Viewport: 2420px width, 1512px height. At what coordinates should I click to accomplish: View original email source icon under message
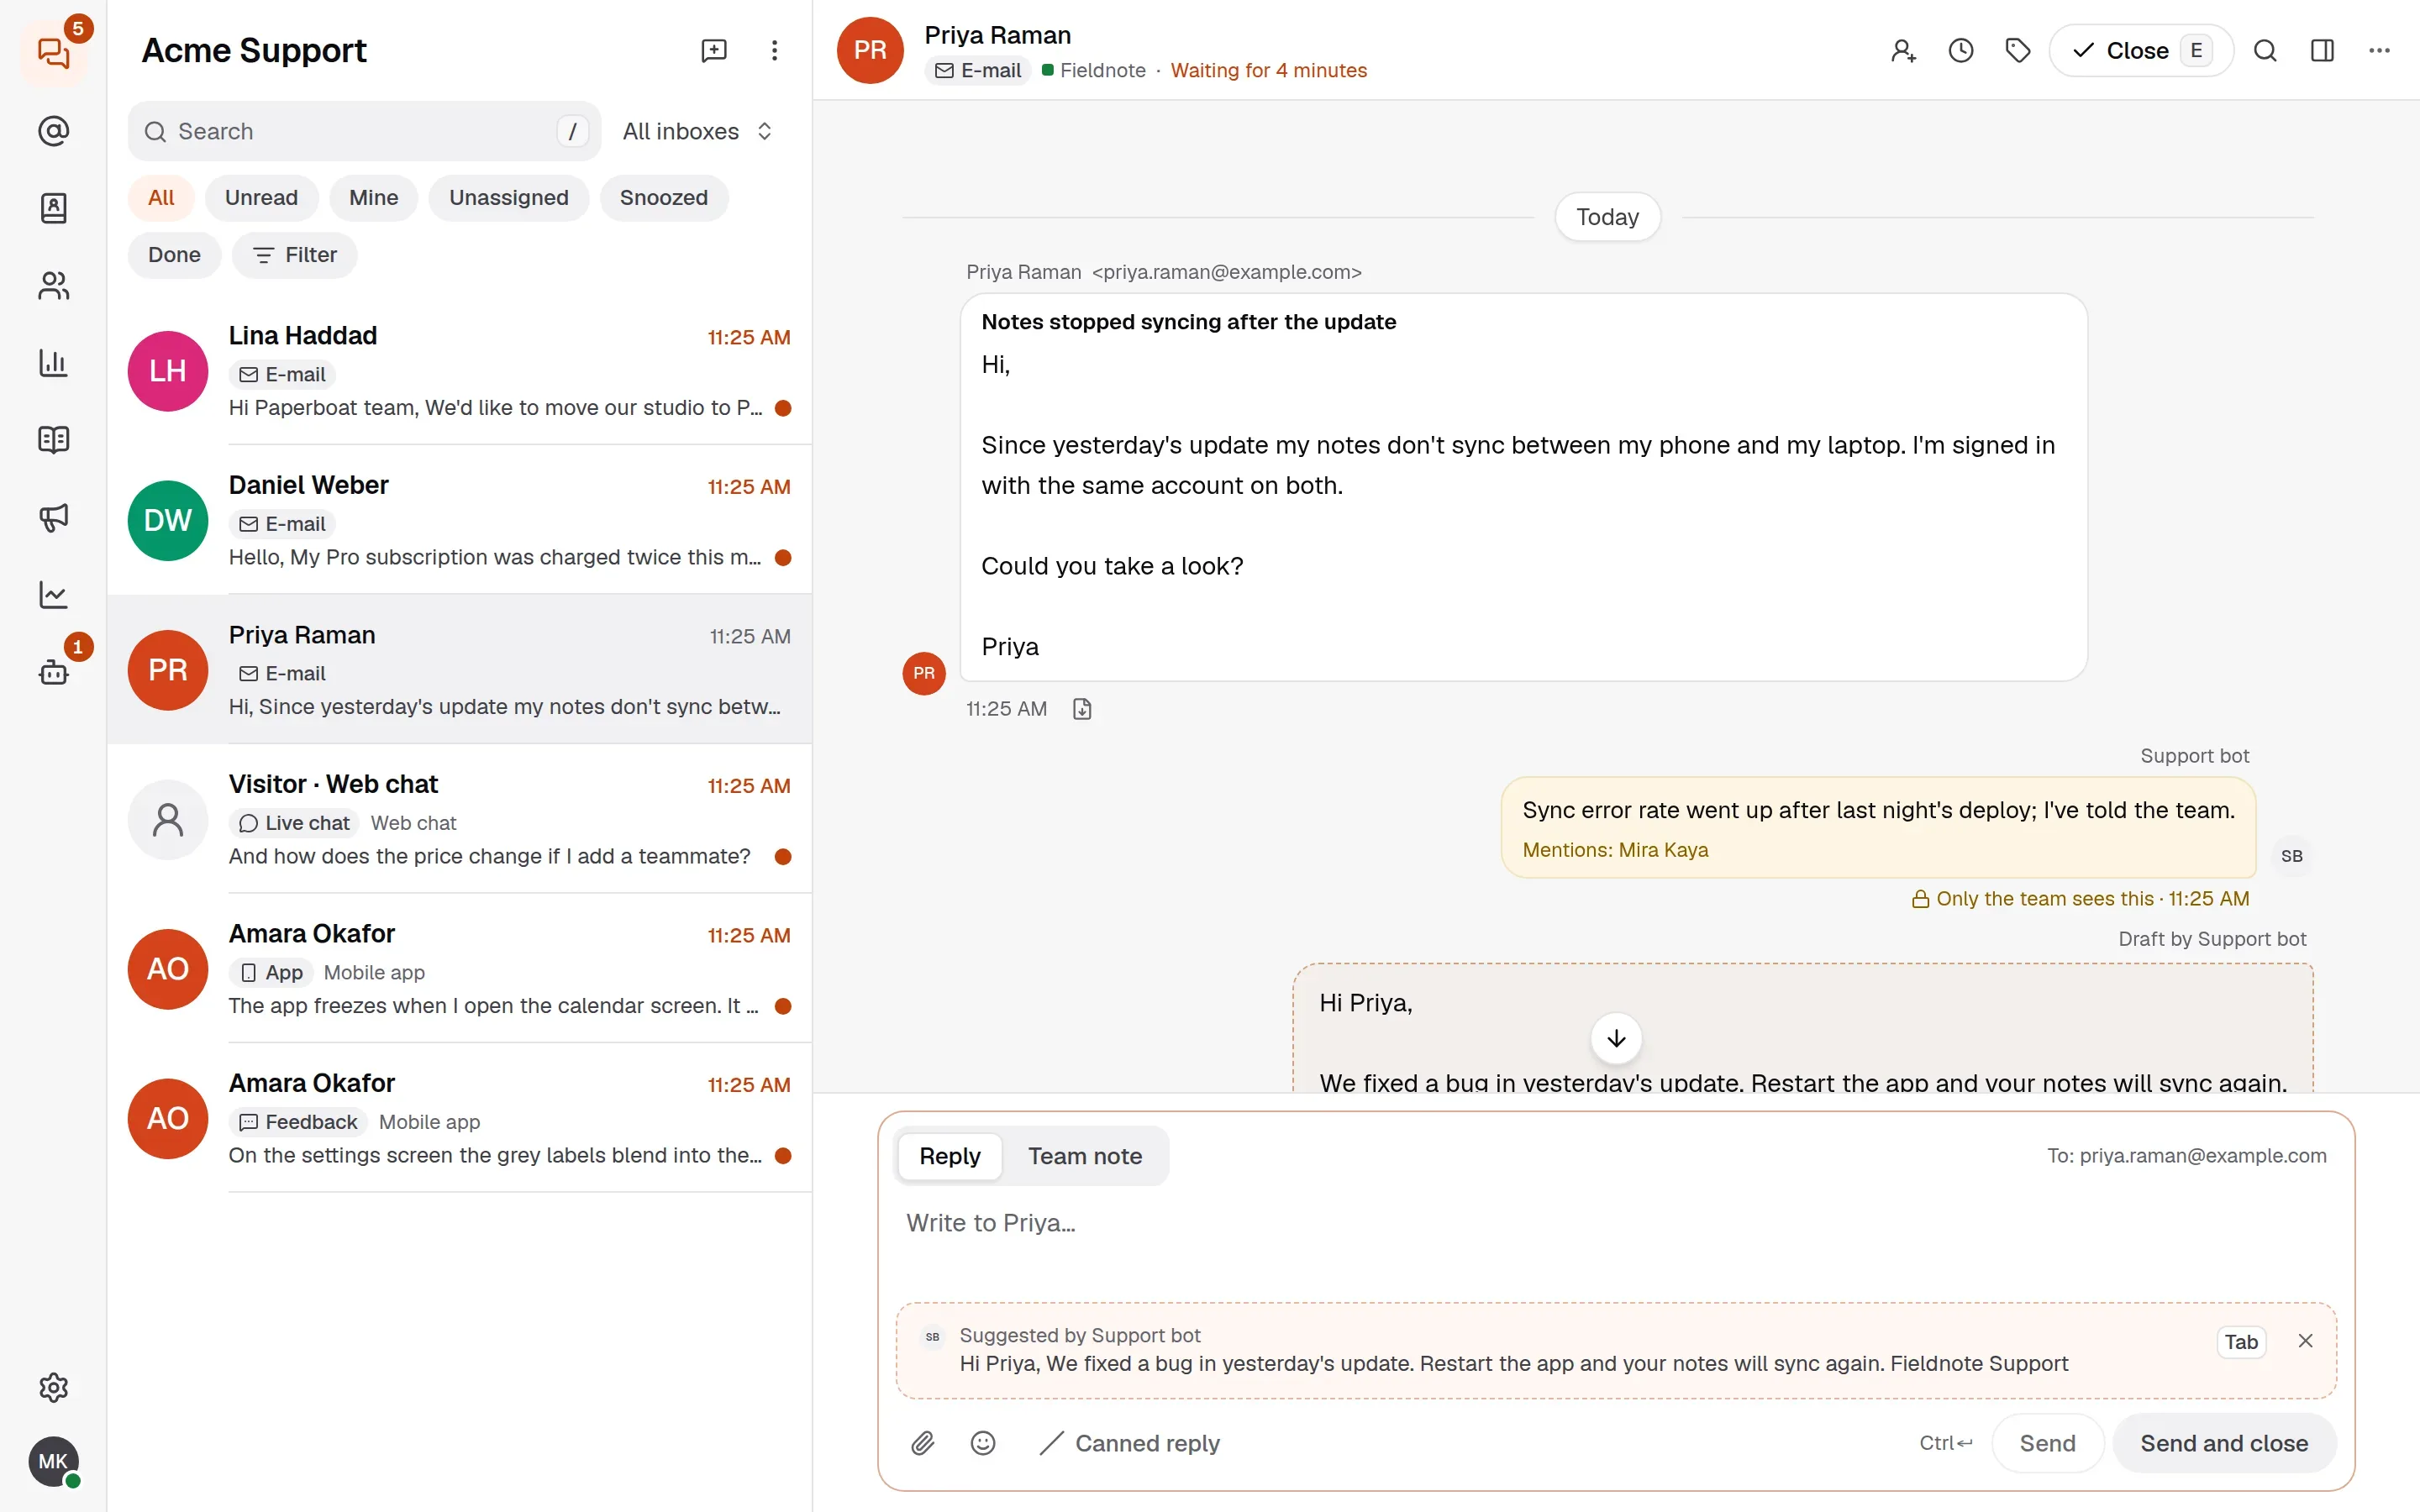[x=1082, y=709]
